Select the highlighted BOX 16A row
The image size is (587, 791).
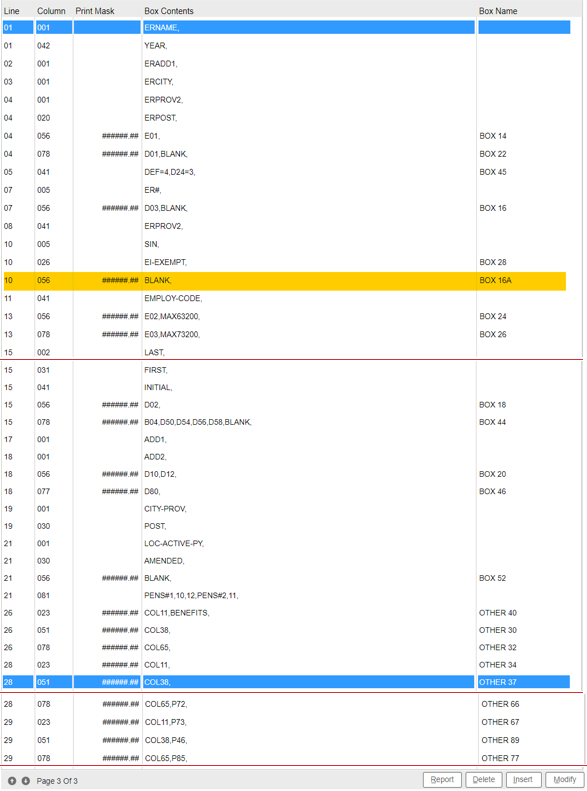pos(284,280)
